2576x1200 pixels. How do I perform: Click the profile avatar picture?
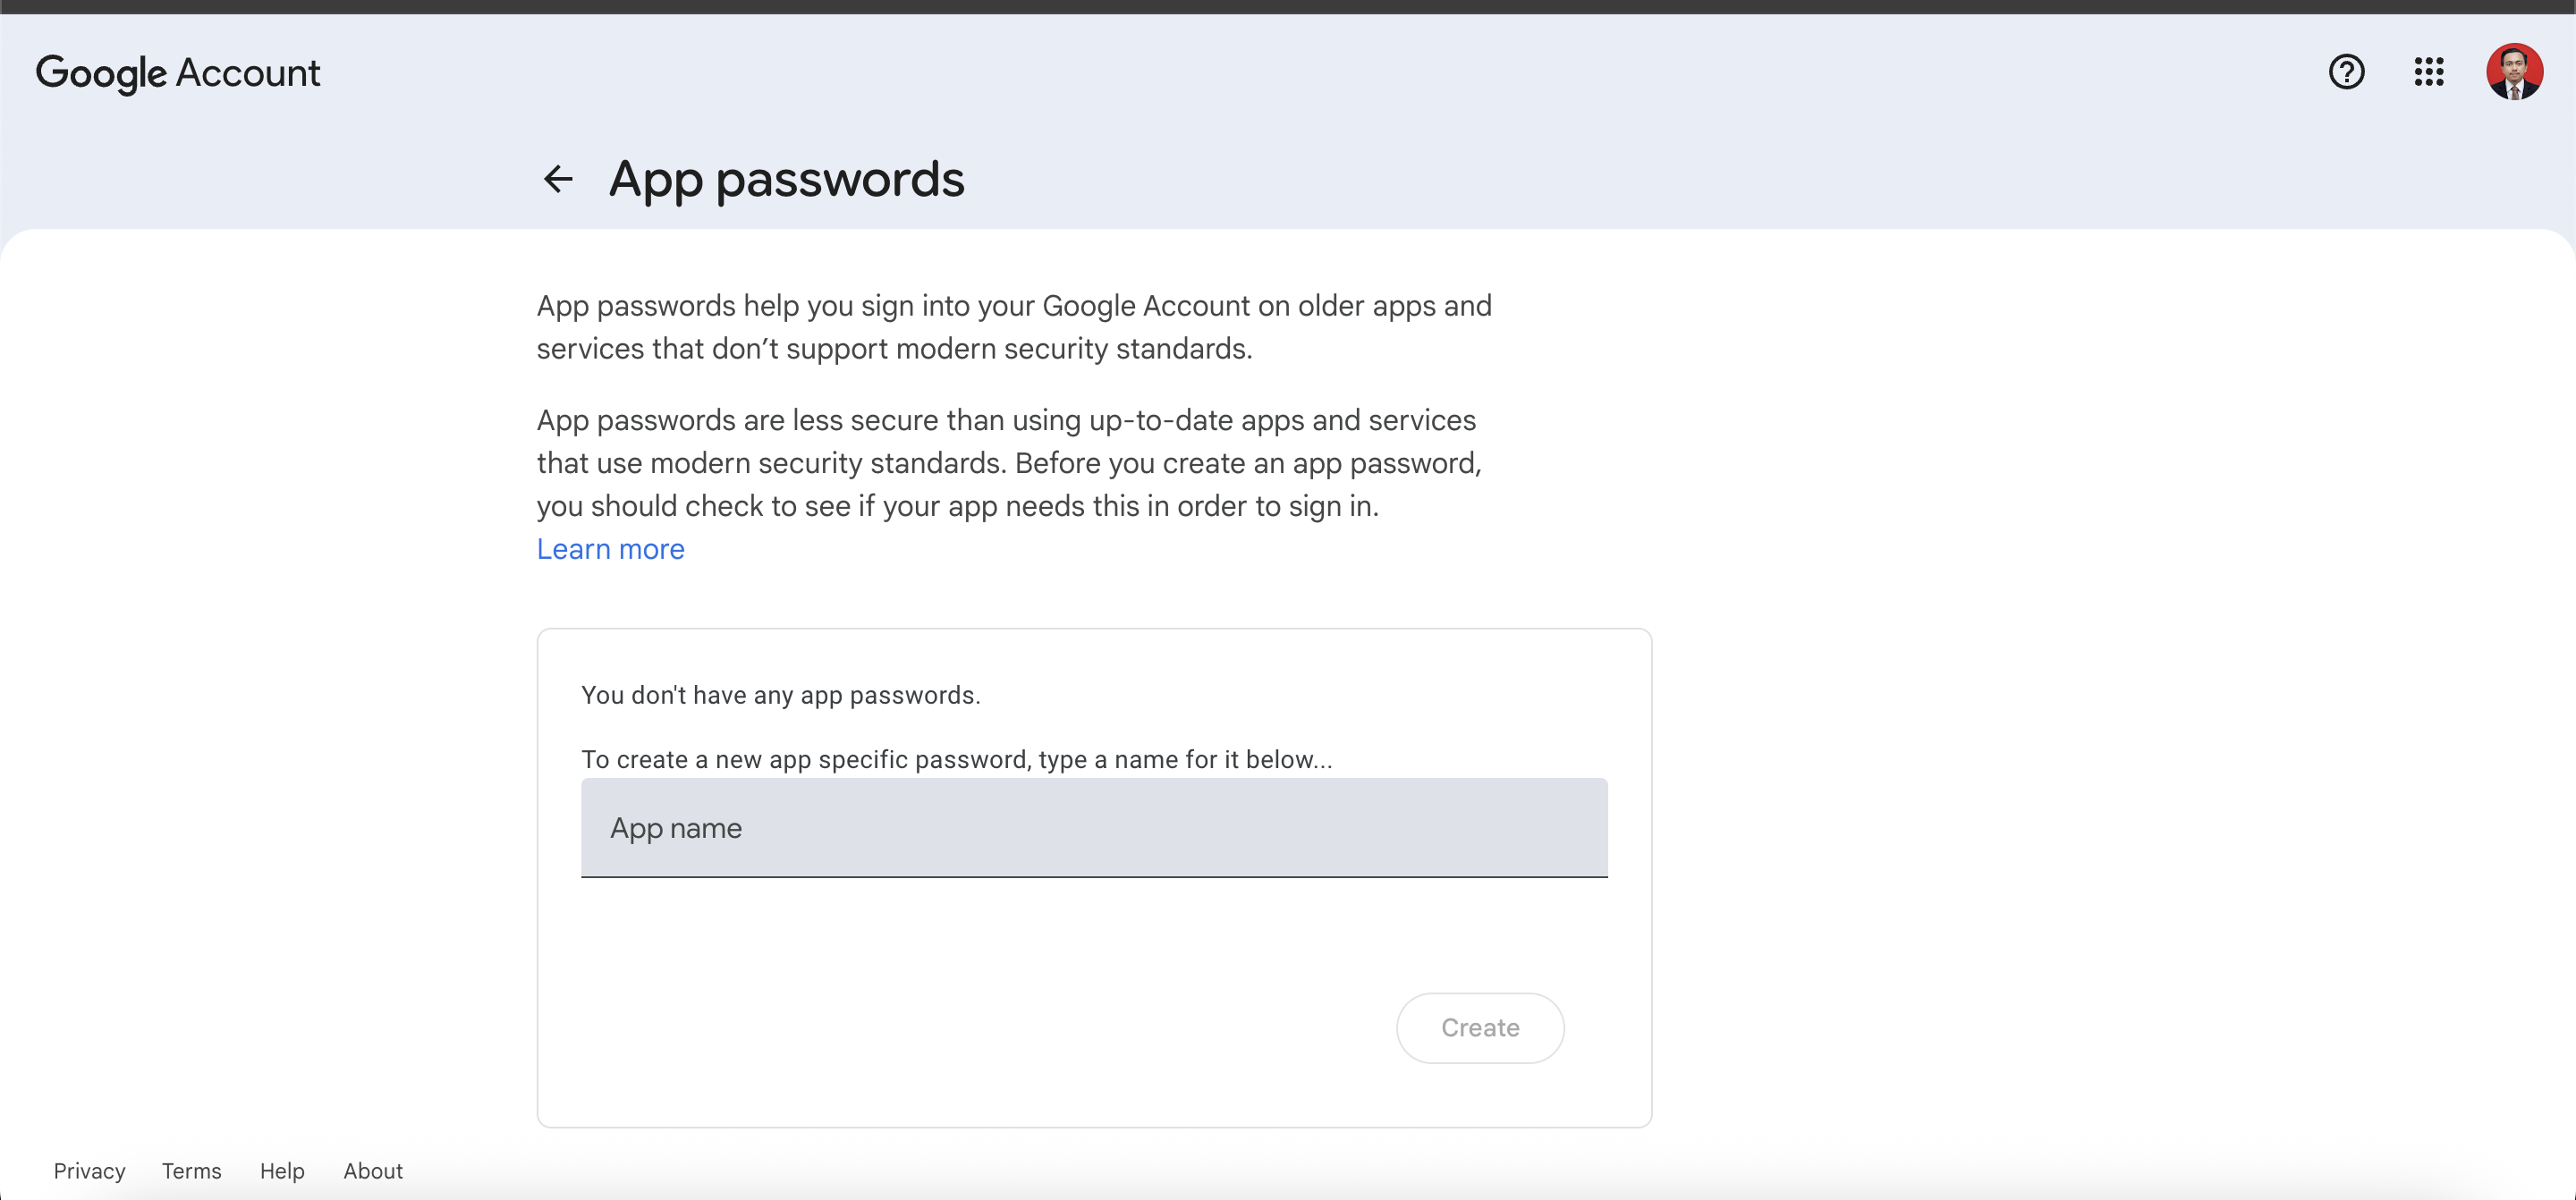tap(2514, 72)
